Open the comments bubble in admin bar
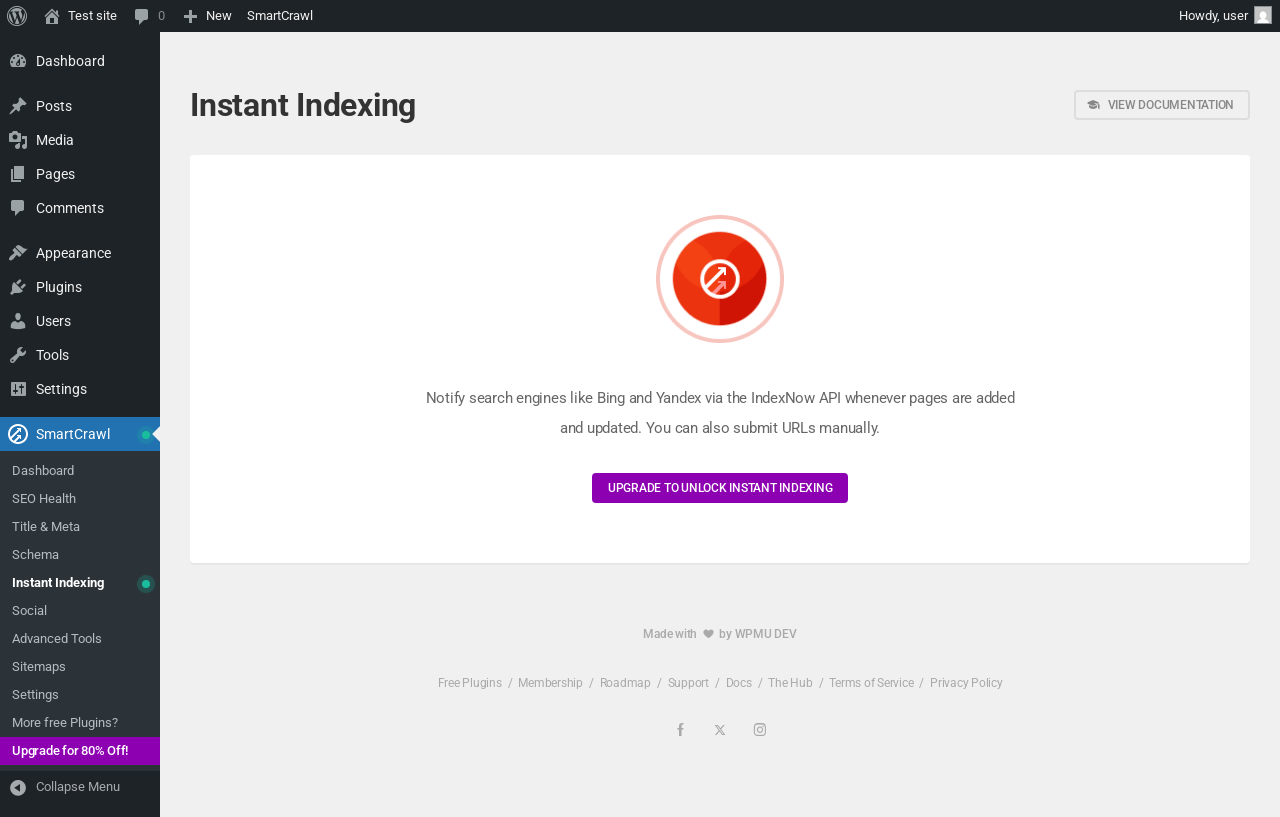1280x817 pixels. [x=150, y=16]
